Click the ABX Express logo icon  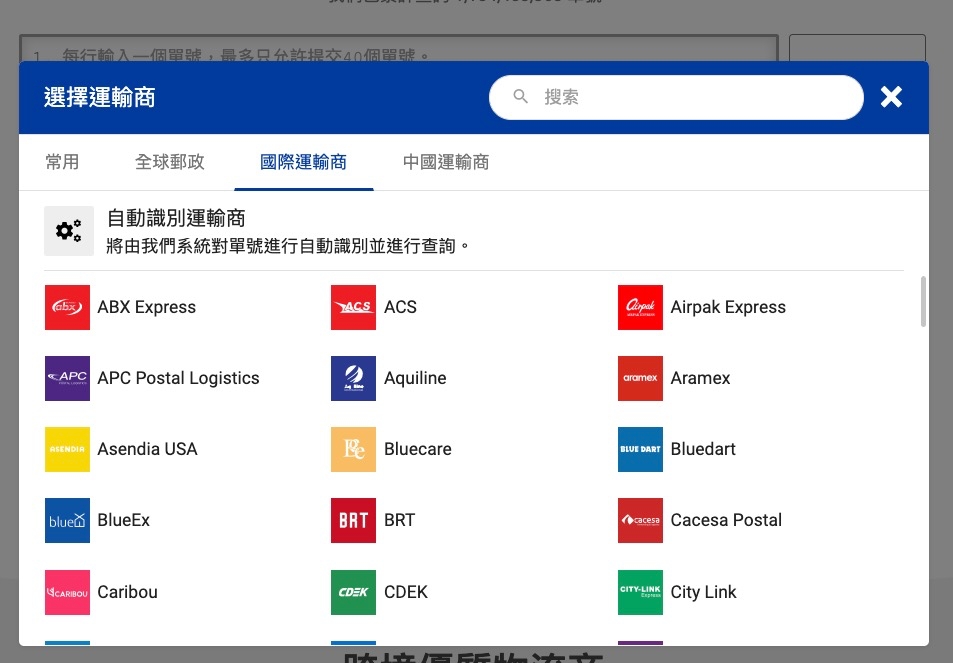point(67,307)
